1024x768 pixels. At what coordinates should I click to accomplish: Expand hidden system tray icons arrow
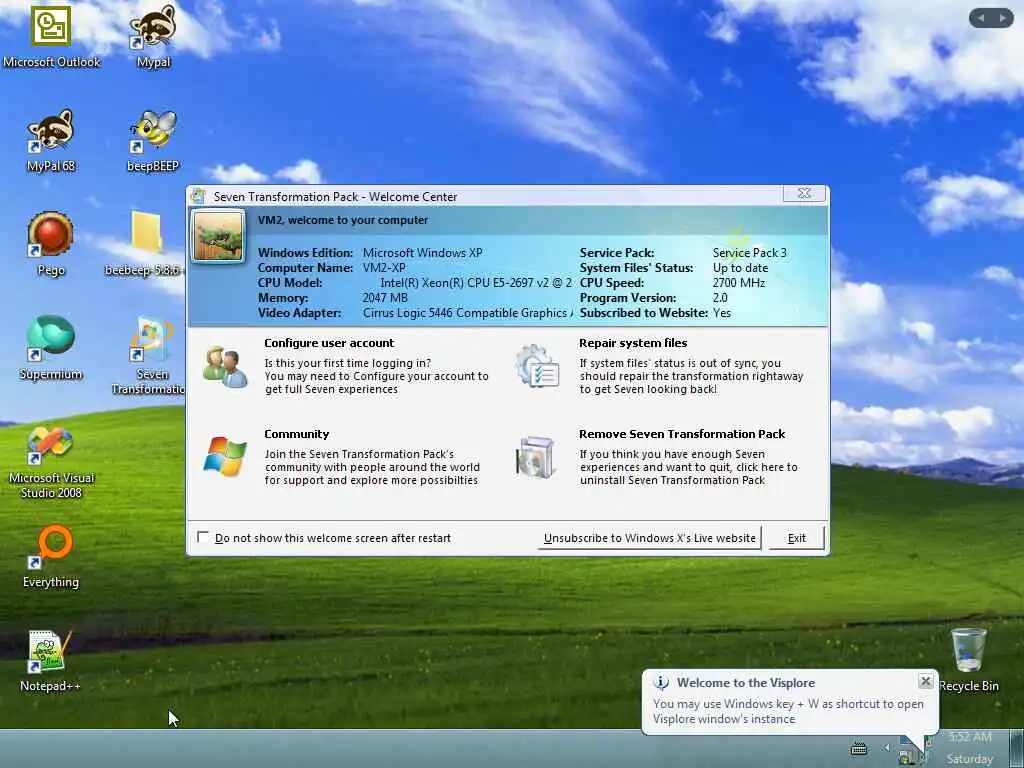click(x=887, y=748)
